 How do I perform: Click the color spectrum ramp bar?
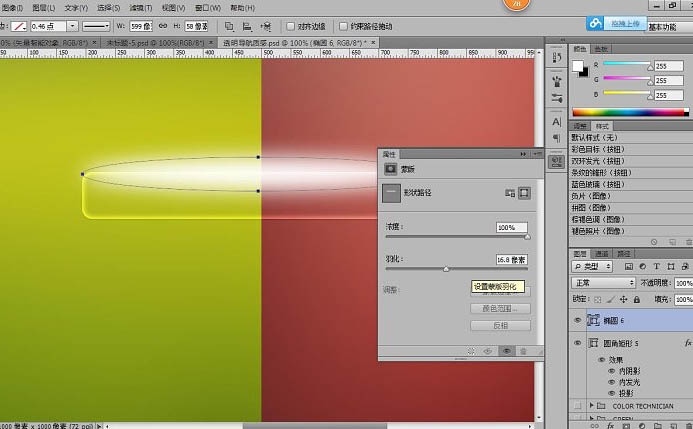tap(630, 112)
